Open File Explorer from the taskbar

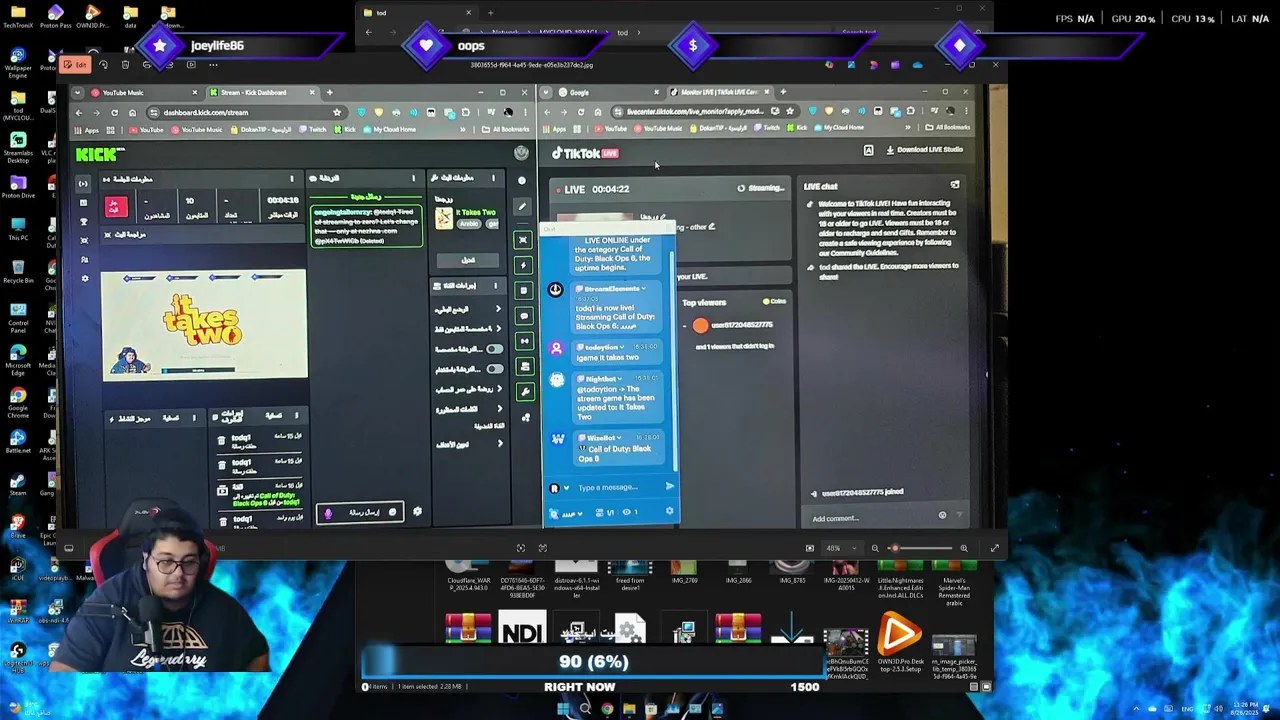point(629,710)
